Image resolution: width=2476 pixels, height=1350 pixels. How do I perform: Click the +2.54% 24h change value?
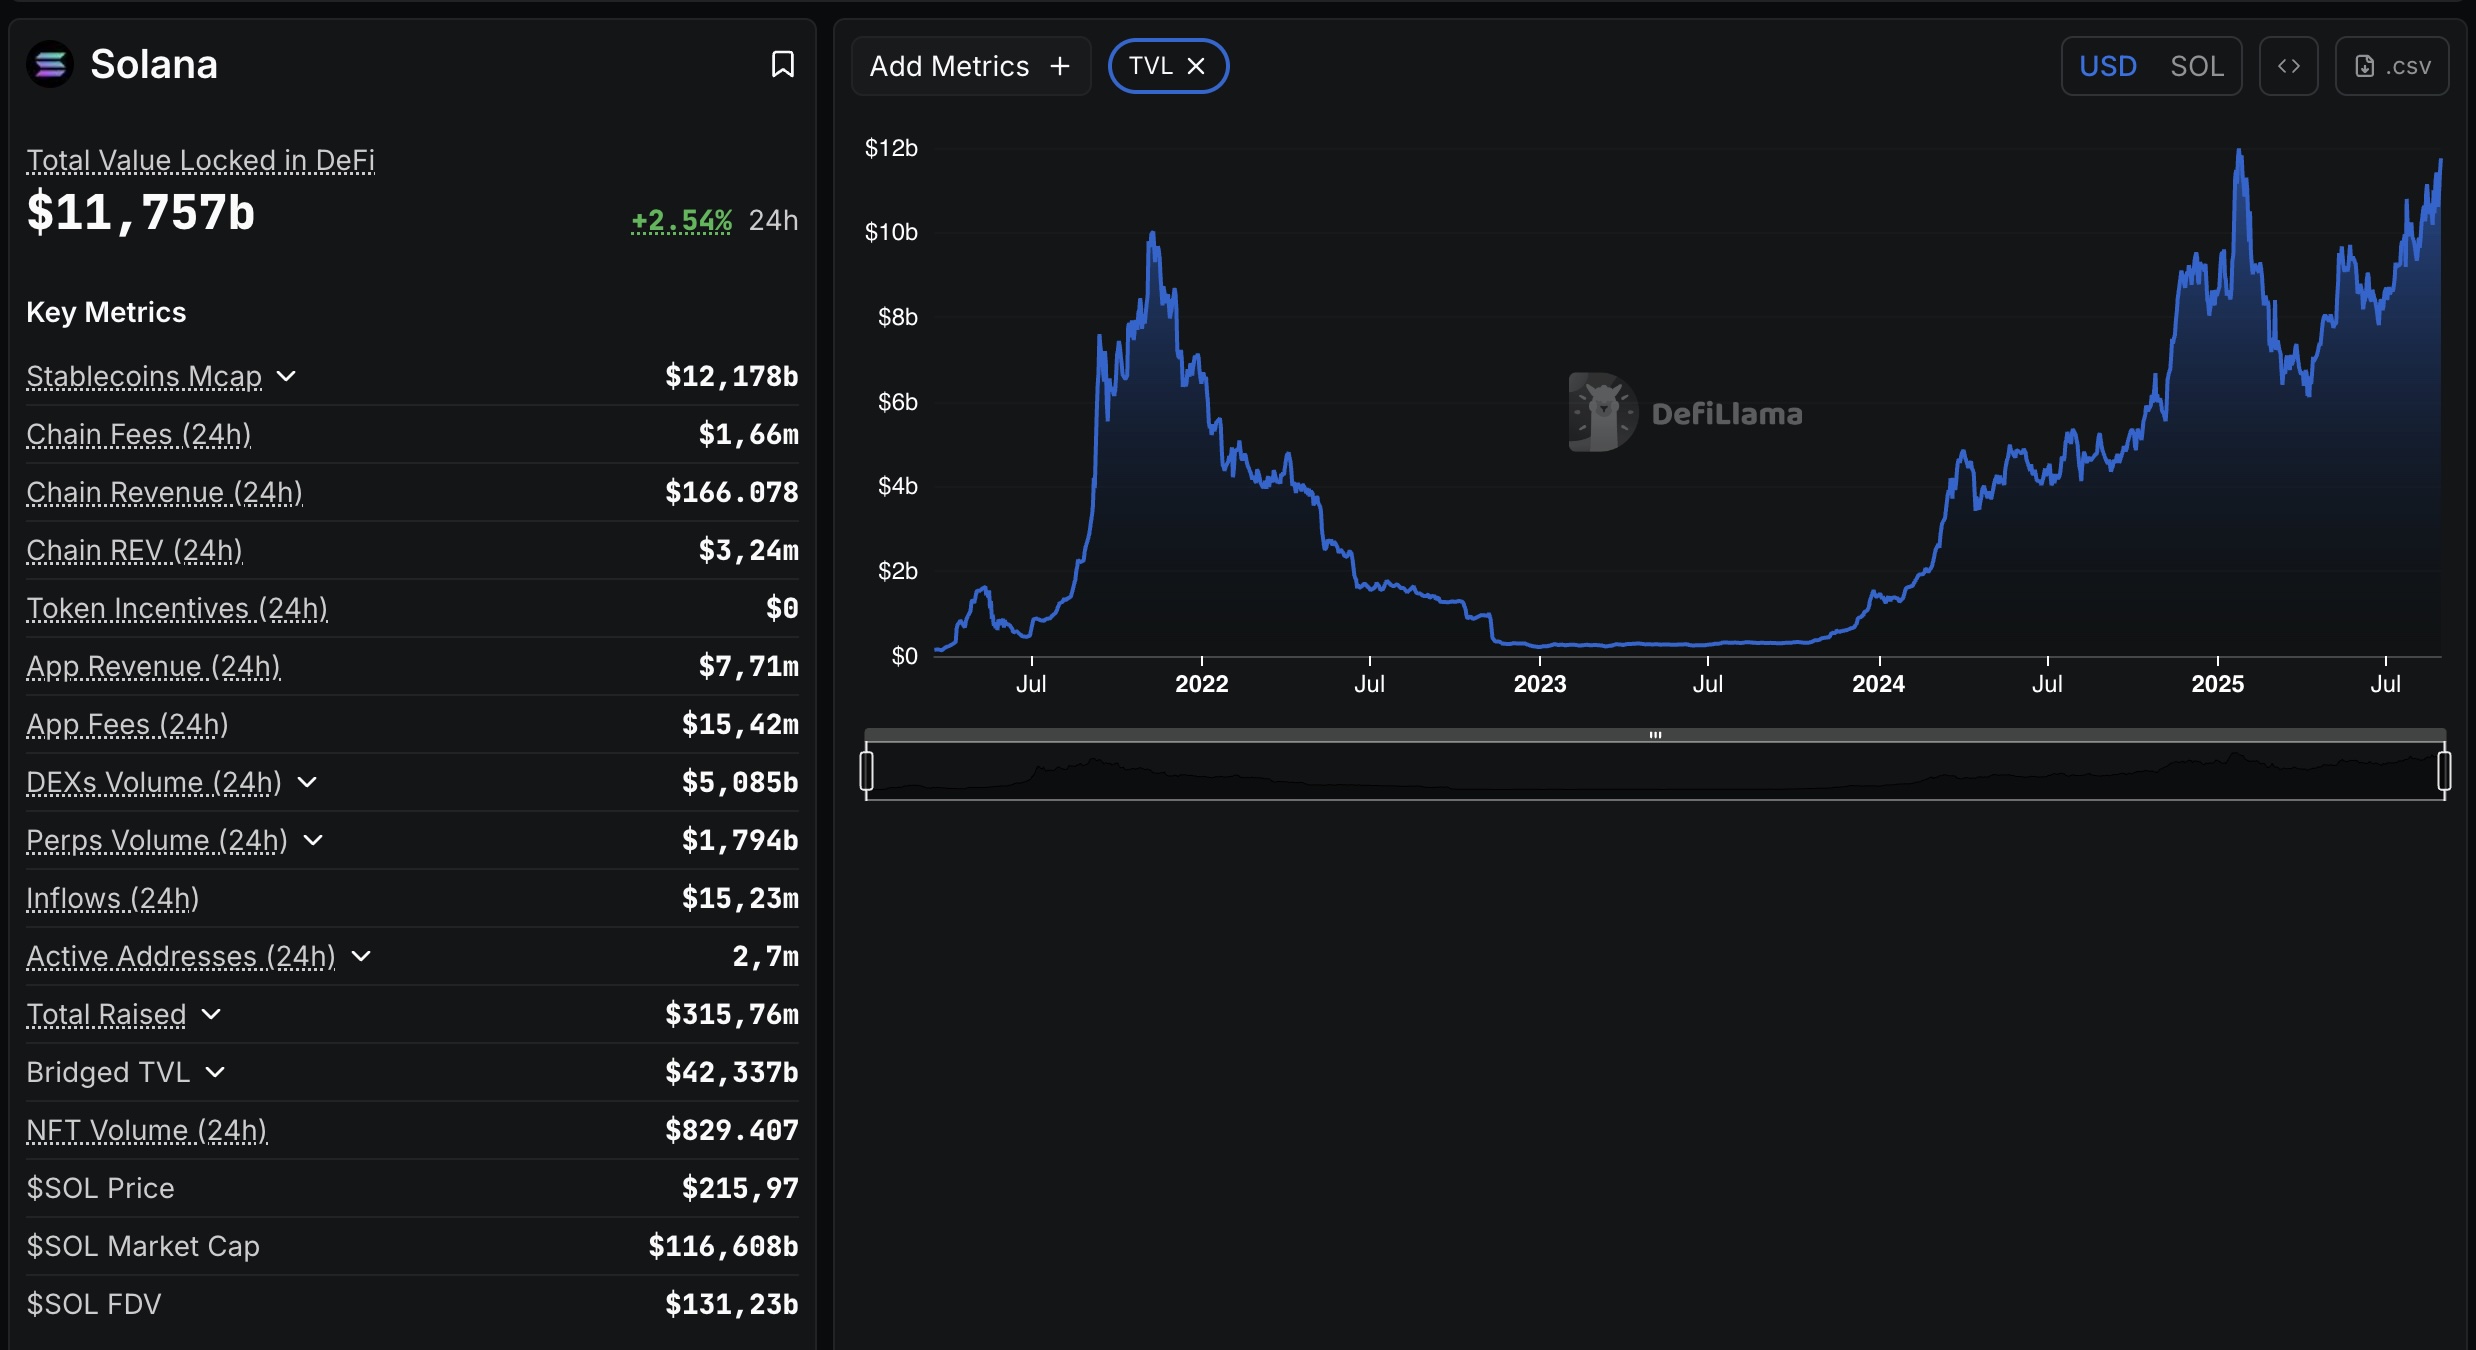[x=681, y=220]
